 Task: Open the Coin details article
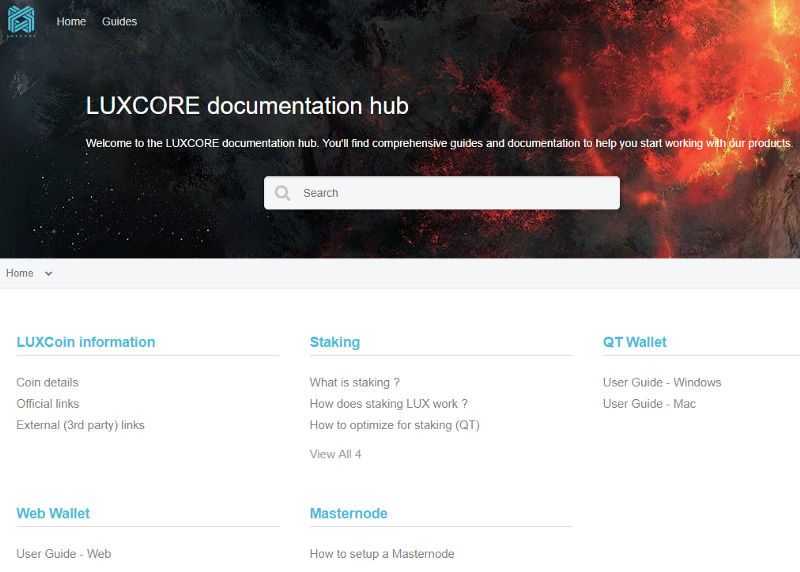tap(47, 382)
